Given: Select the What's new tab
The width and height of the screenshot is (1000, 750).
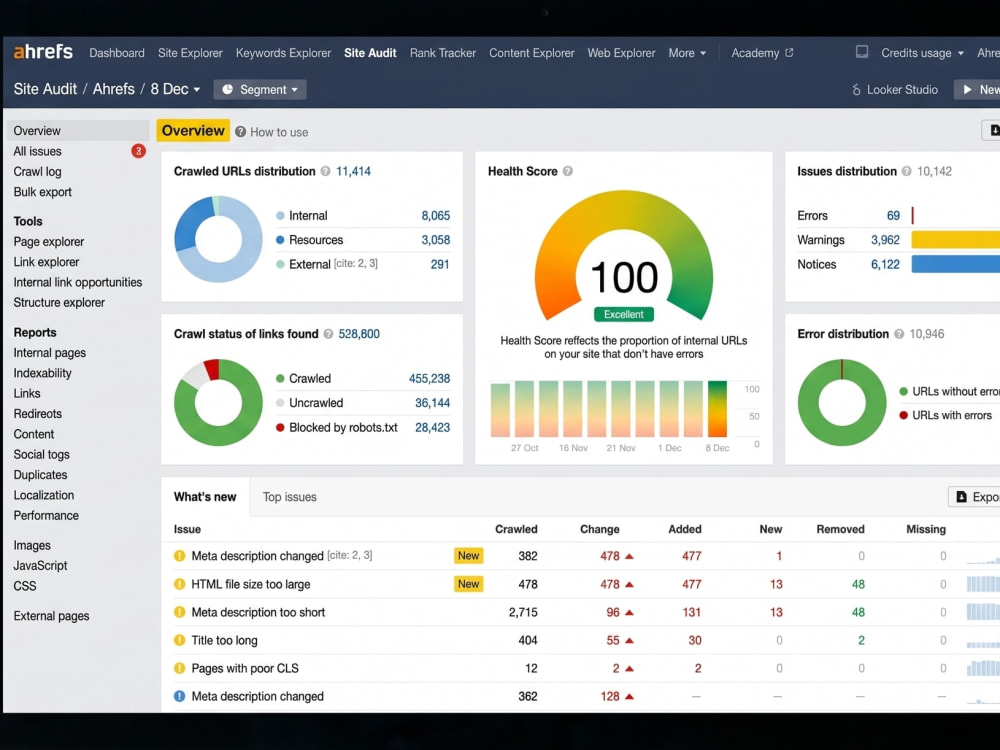Looking at the screenshot, I should [205, 497].
